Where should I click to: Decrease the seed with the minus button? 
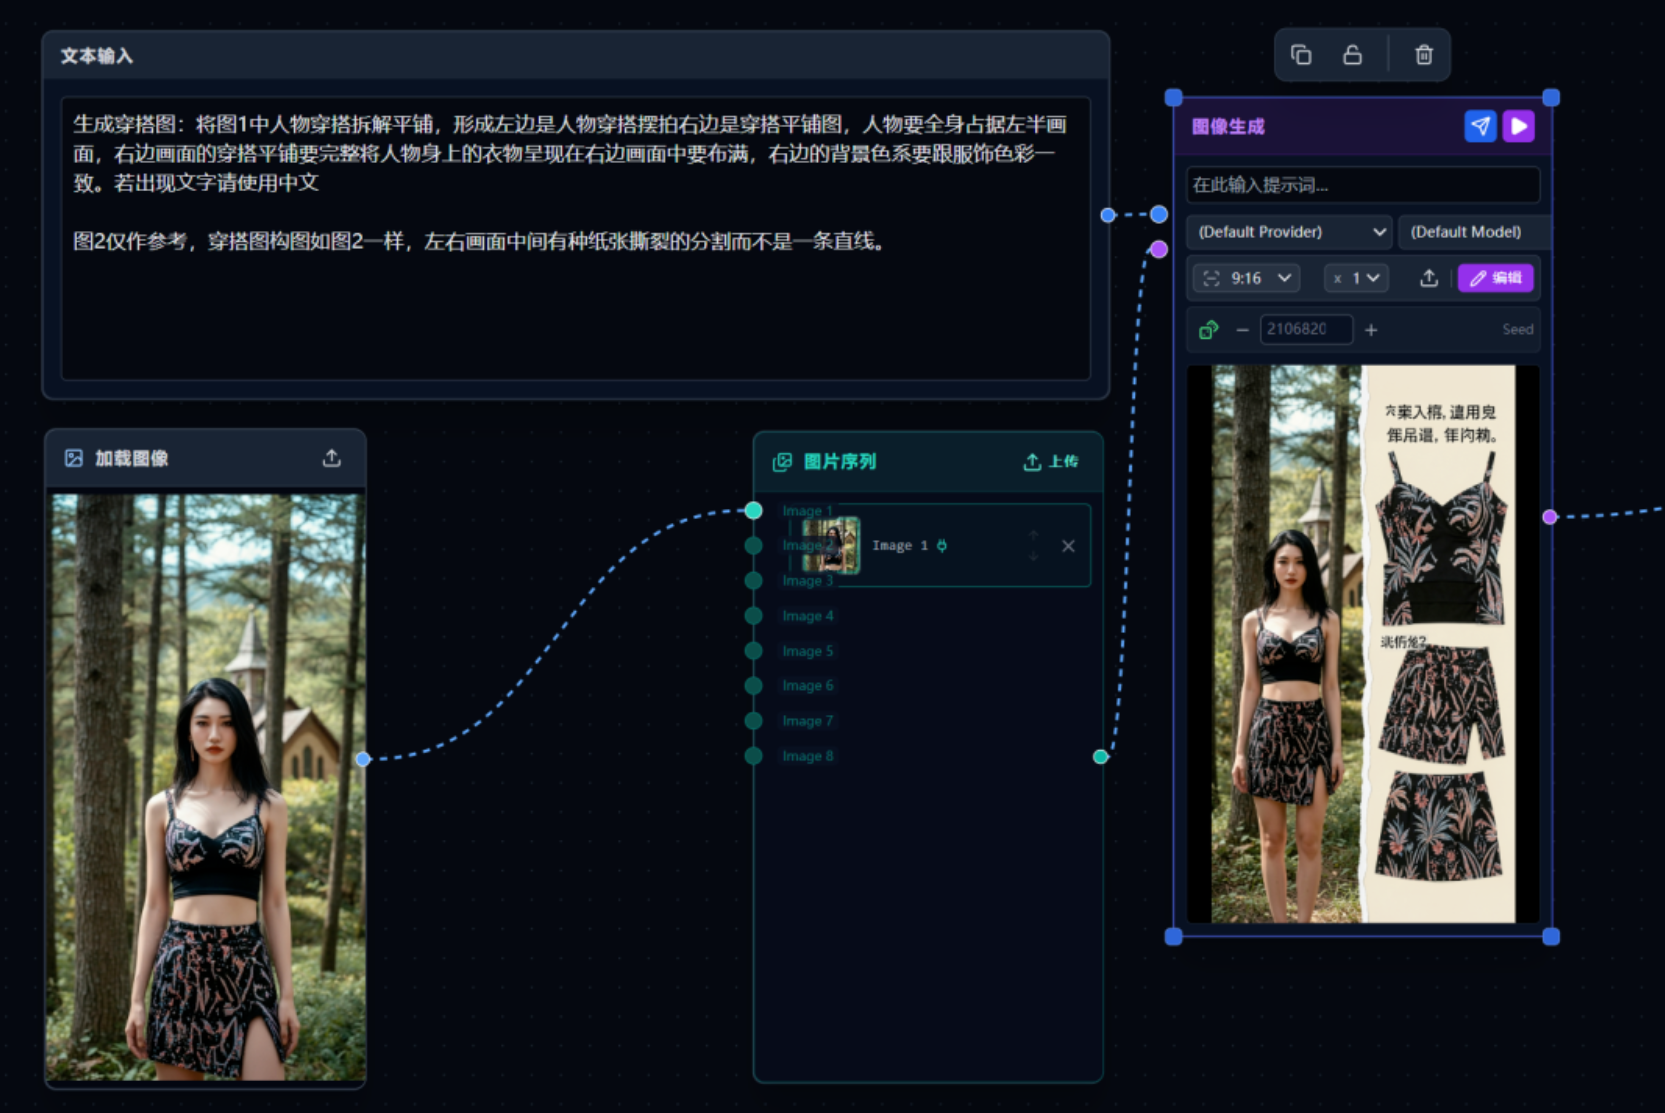coord(1242,329)
